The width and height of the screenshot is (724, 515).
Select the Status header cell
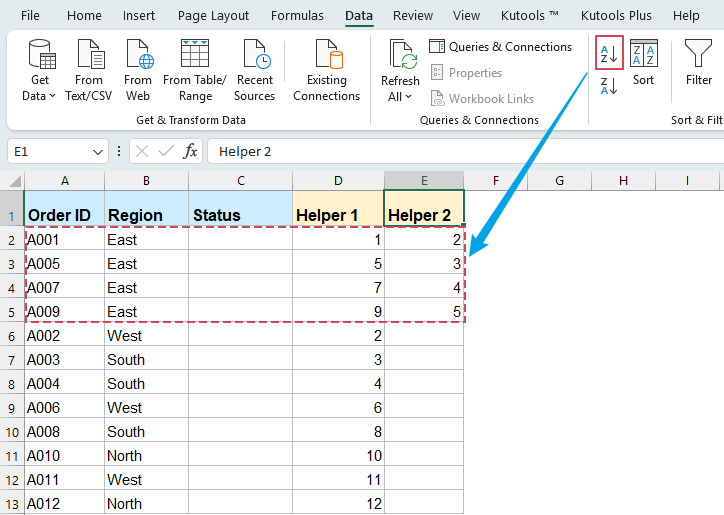click(x=241, y=208)
